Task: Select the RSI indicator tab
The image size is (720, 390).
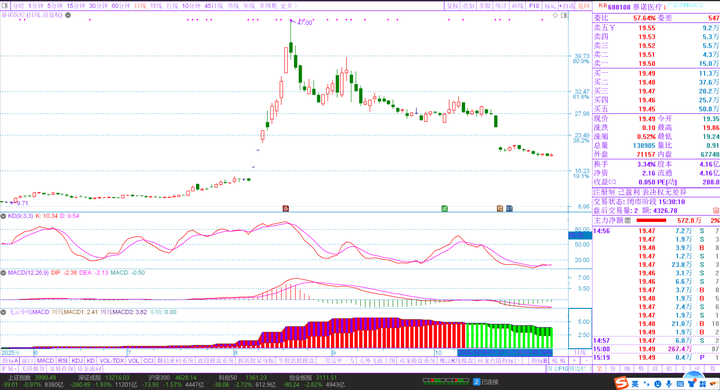Action: pos(62,361)
